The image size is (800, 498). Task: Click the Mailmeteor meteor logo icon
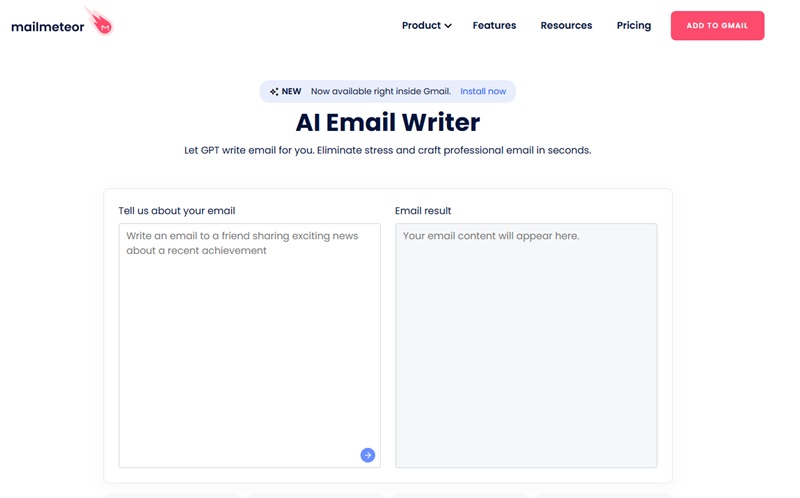101,21
